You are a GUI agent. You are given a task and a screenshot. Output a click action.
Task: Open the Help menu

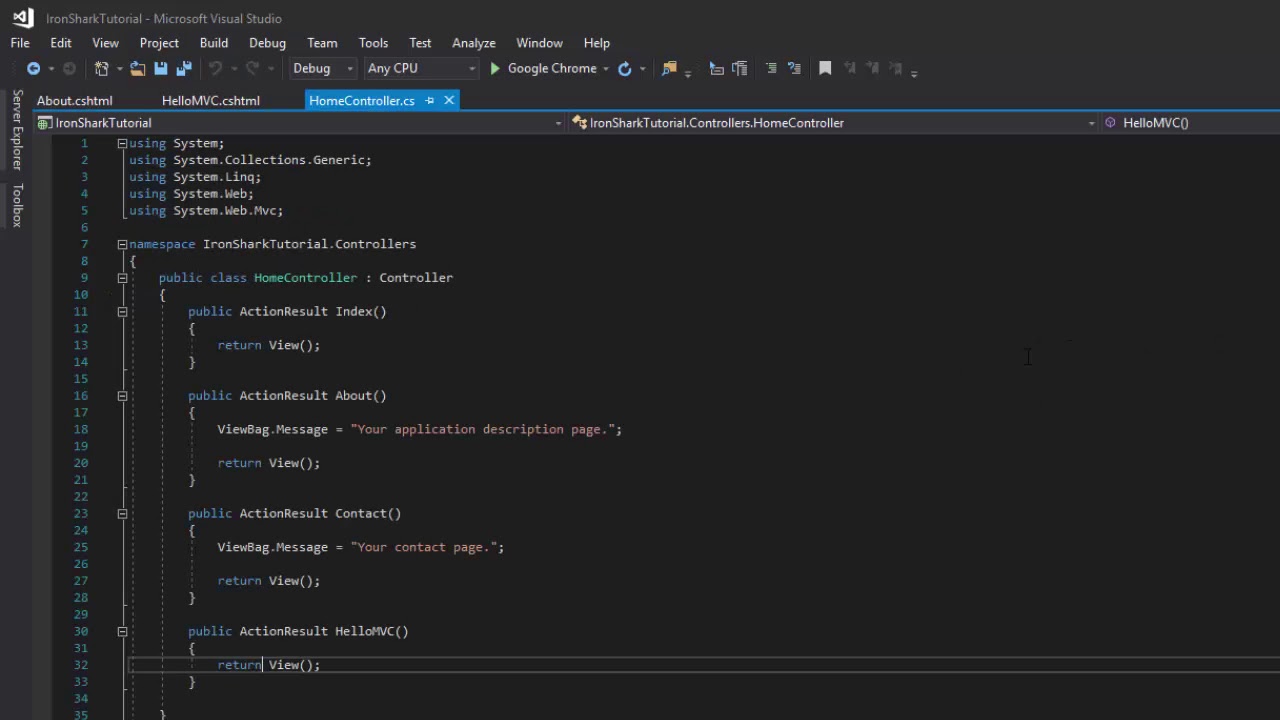click(597, 43)
